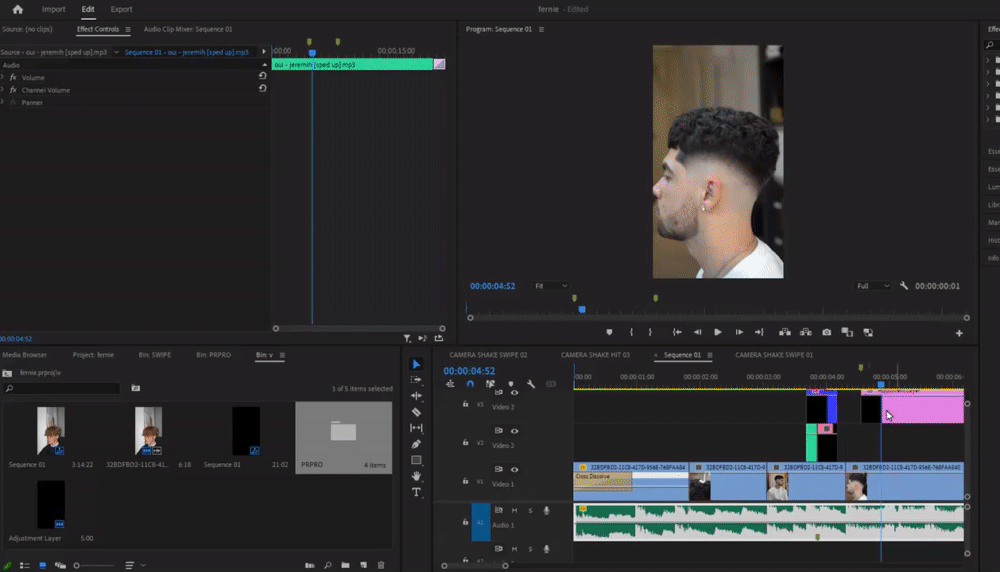The height and width of the screenshot is (572, 1000).
Task: Enable voice-over record on Audio 1
Action: tap(547, 510)
